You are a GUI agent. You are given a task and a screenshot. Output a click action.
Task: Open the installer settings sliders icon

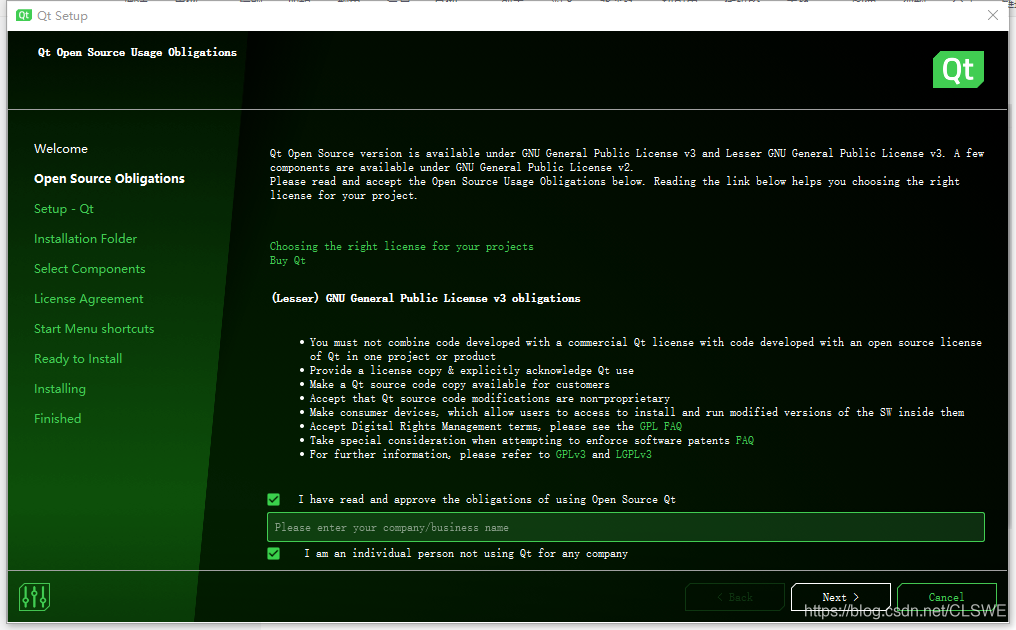click(34, 597)
